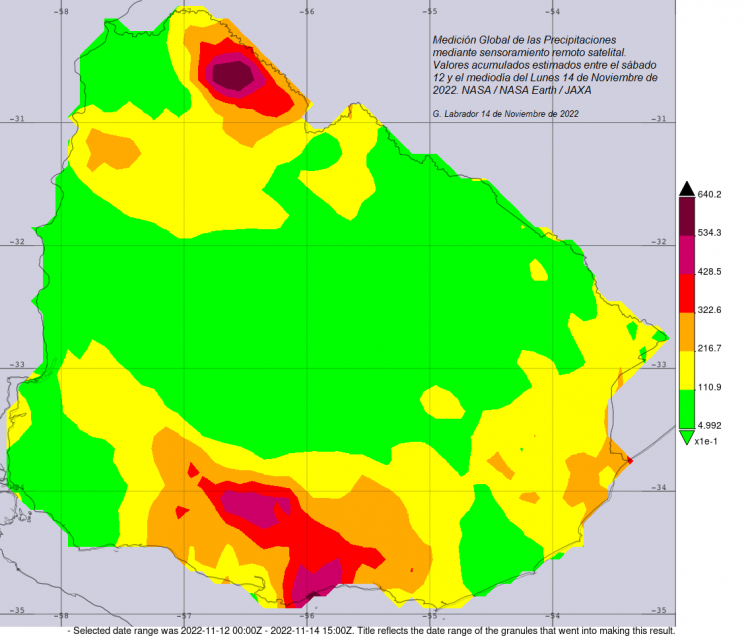Click the small yellow island inside central green area
This screenshot has height=636, width=750.
(x=442, y=403)
